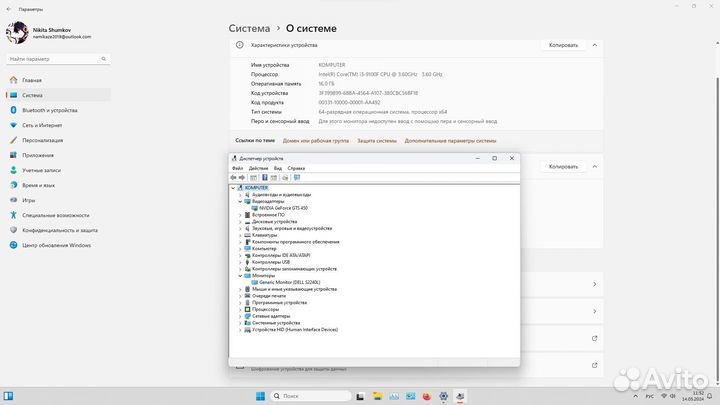Click the Windows Start button on taskbar
The height and width of the screenshot is (405, 720).
[261, 395]
